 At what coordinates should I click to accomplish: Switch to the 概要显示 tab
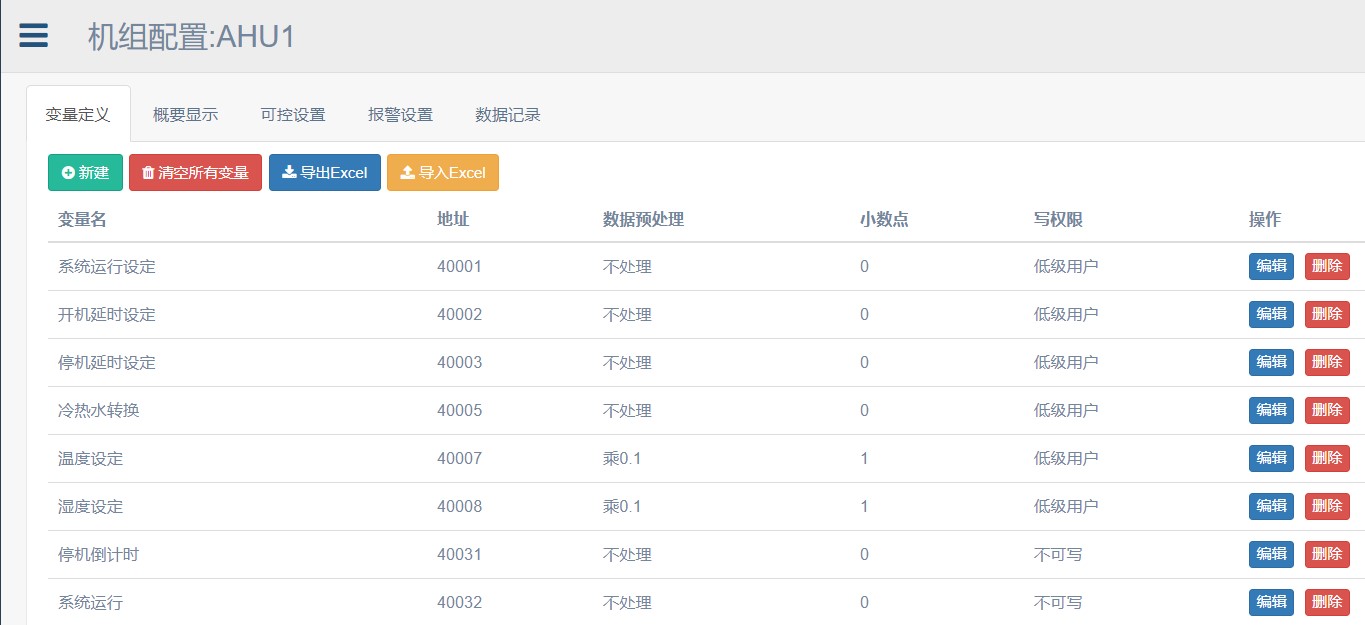pos(185,114)
